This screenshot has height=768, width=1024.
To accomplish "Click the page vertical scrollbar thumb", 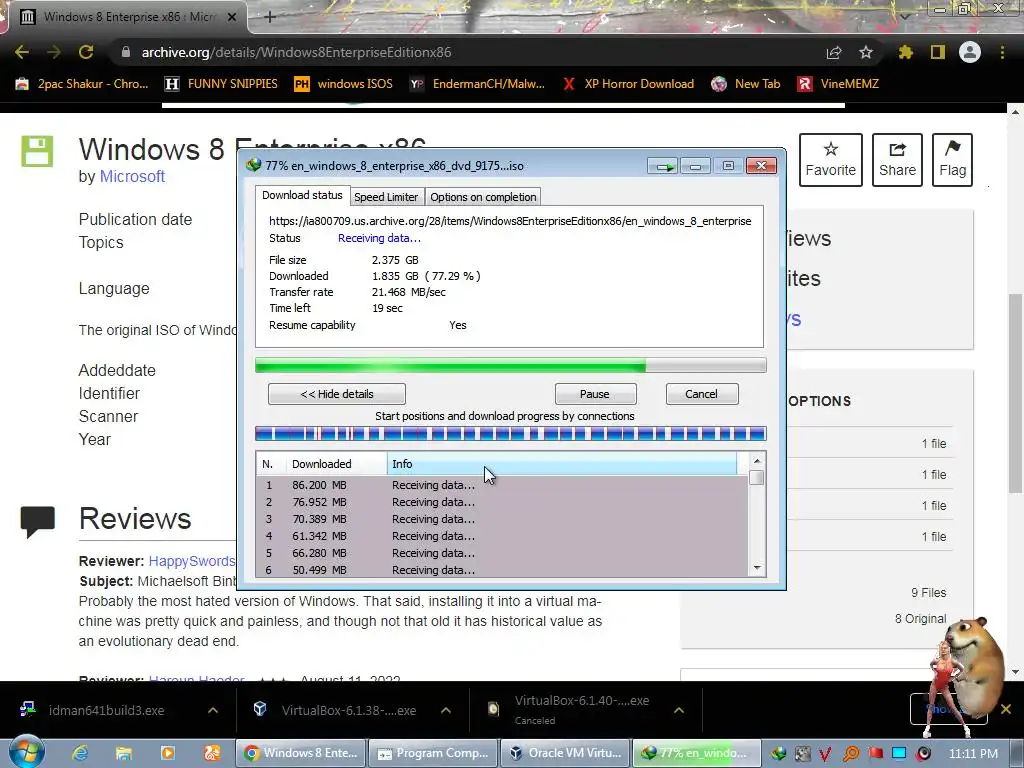I will click(x=1015, y=393).
